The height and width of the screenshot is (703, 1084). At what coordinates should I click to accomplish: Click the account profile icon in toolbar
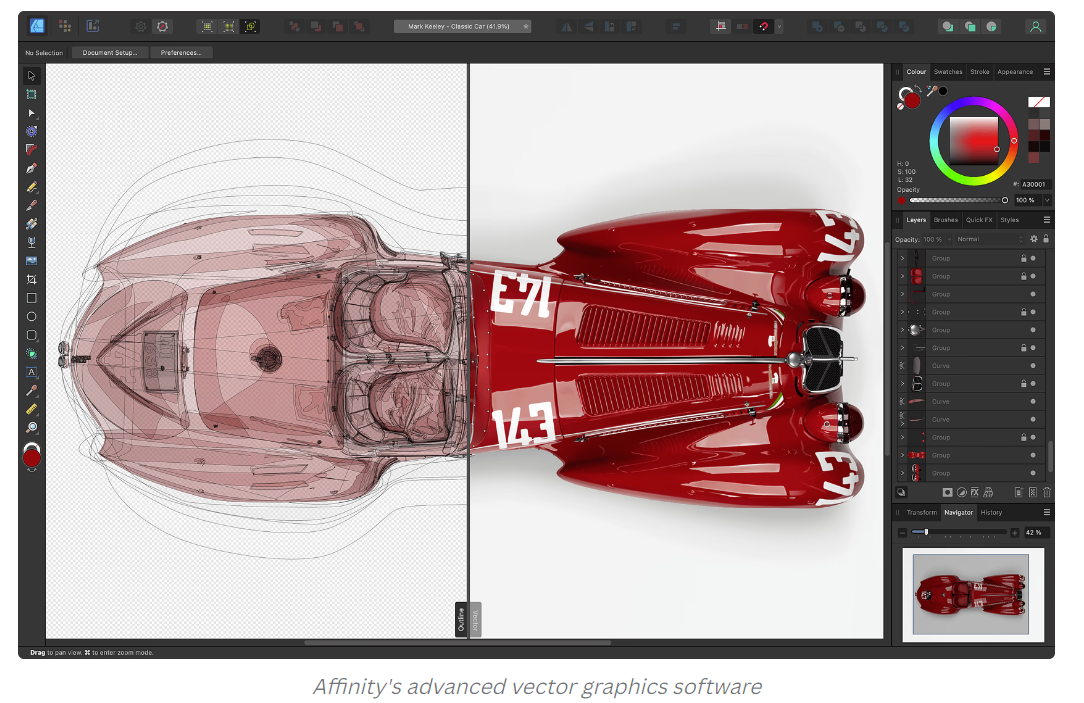coord(1036,27)
